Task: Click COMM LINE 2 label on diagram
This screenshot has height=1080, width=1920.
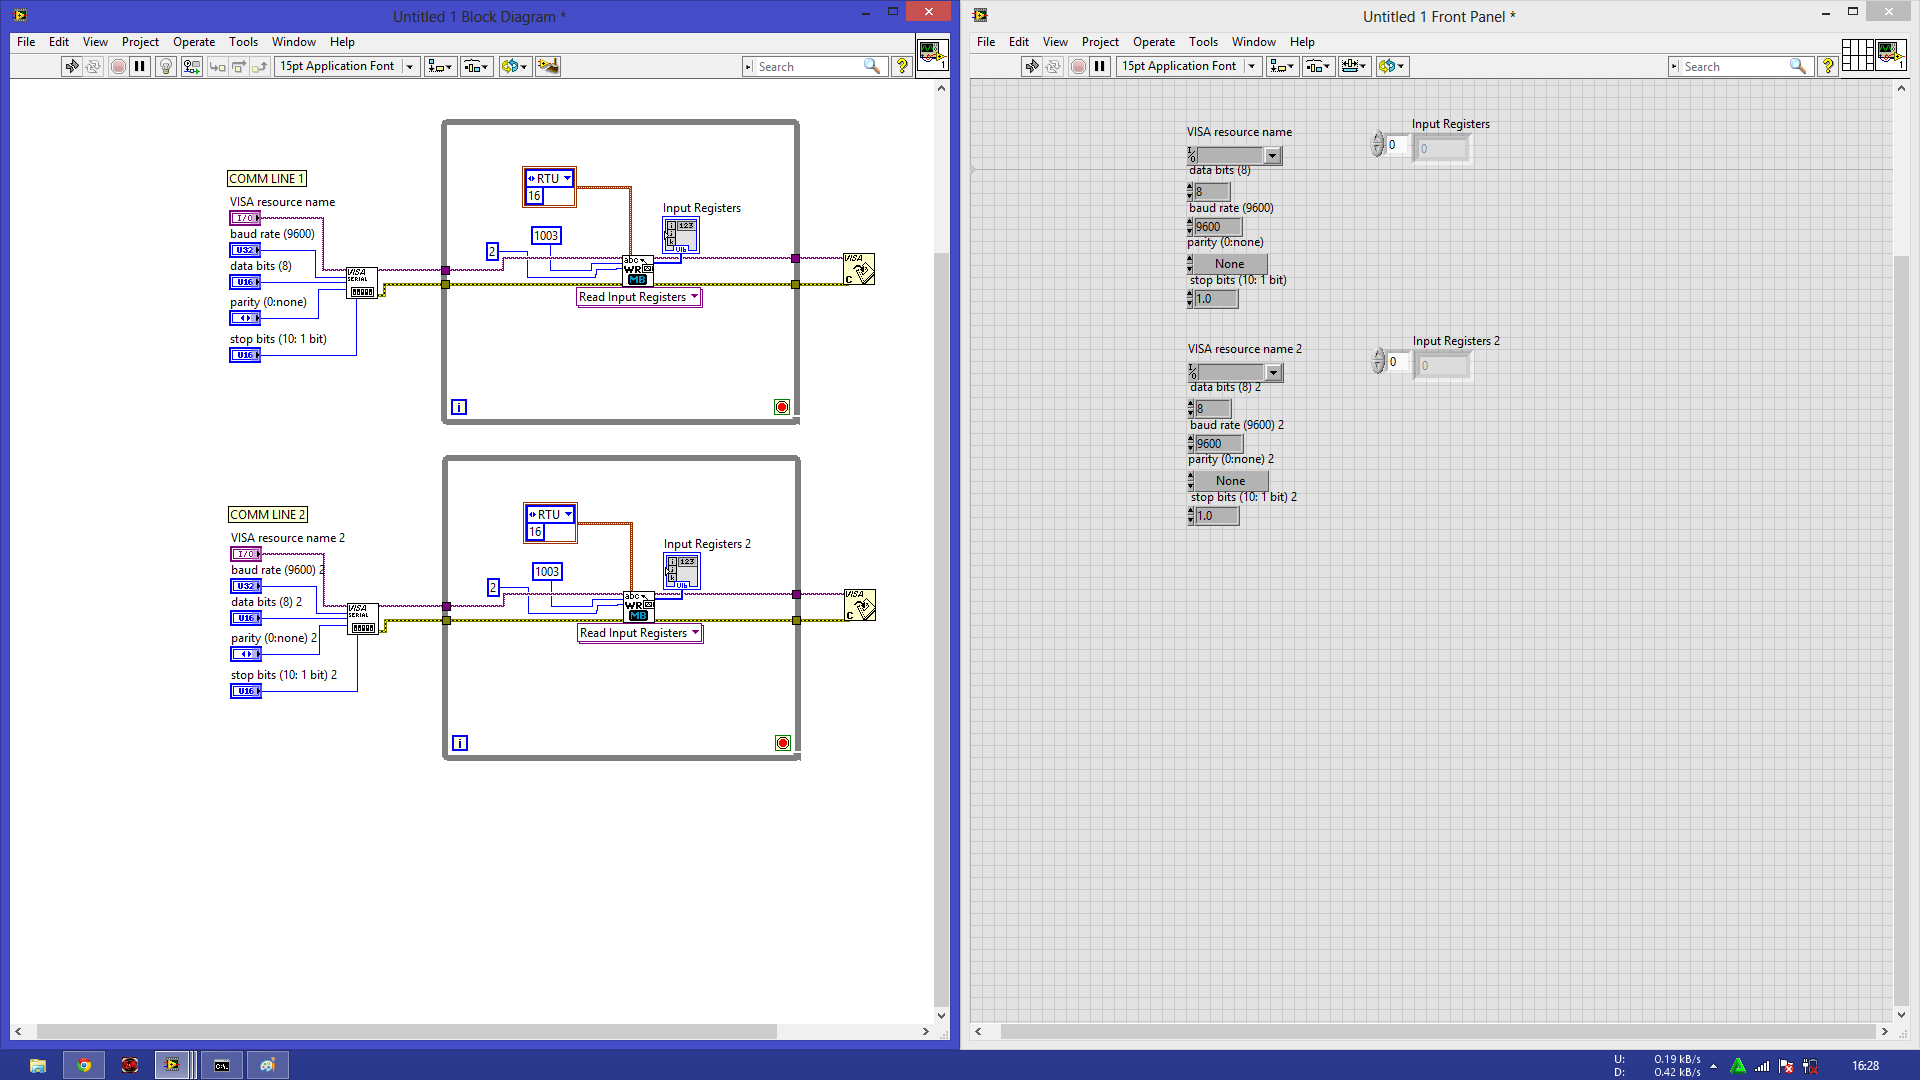Action: point(267,514)
